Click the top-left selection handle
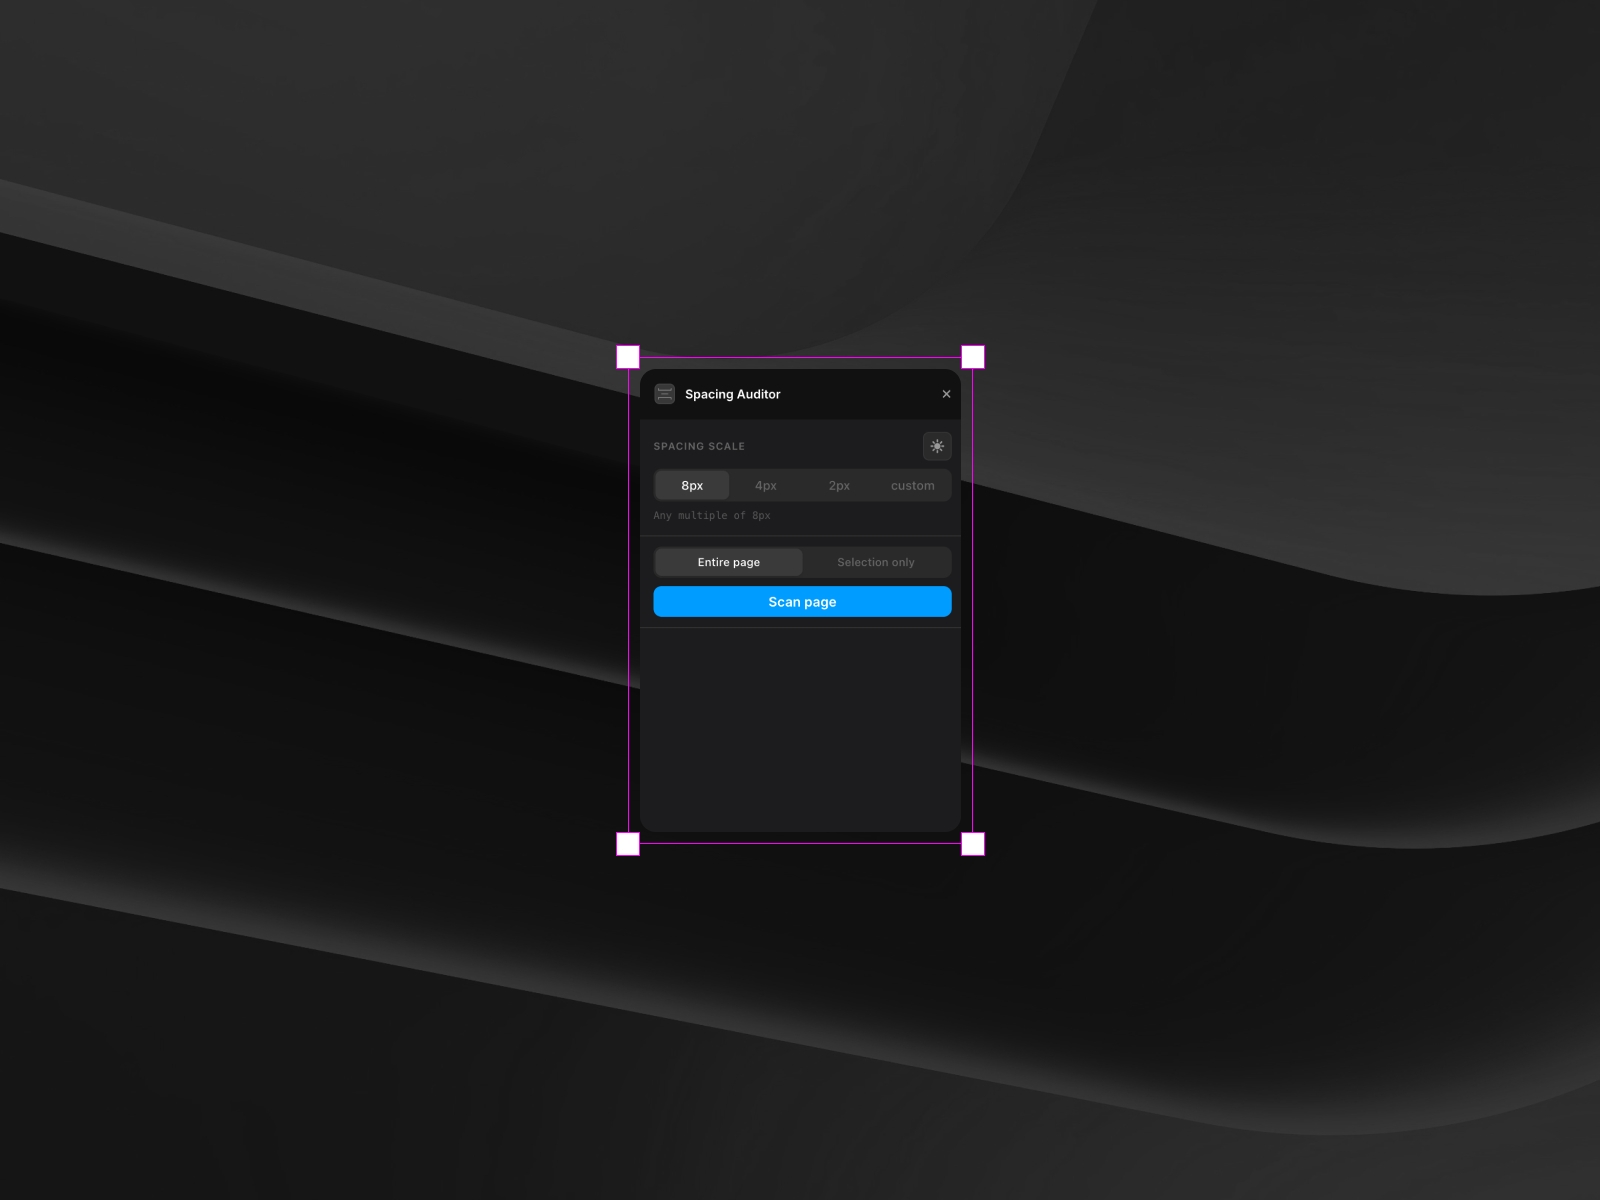The width and height of the screenshot is (1600, 1200). (x=627, y=355)
